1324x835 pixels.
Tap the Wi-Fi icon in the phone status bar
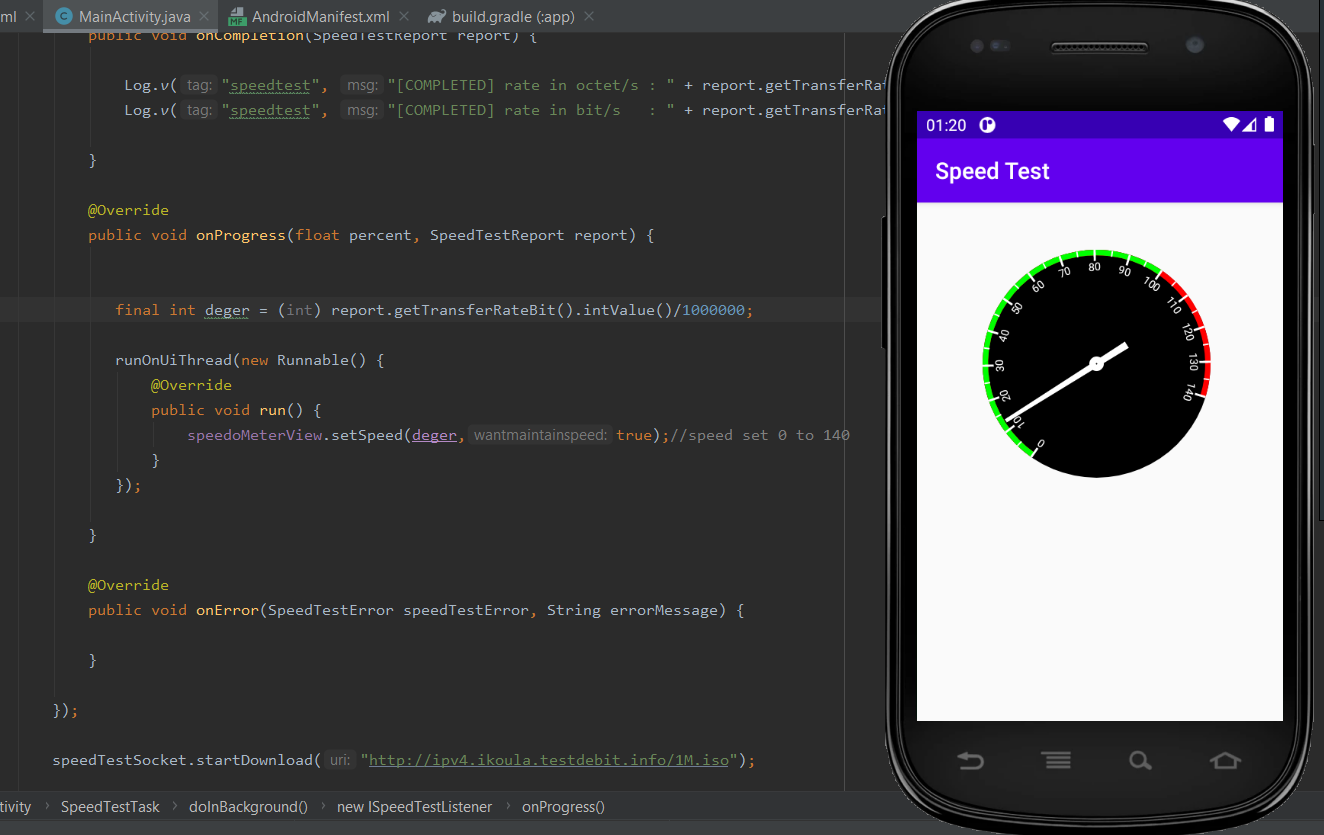coord(1231,125)
